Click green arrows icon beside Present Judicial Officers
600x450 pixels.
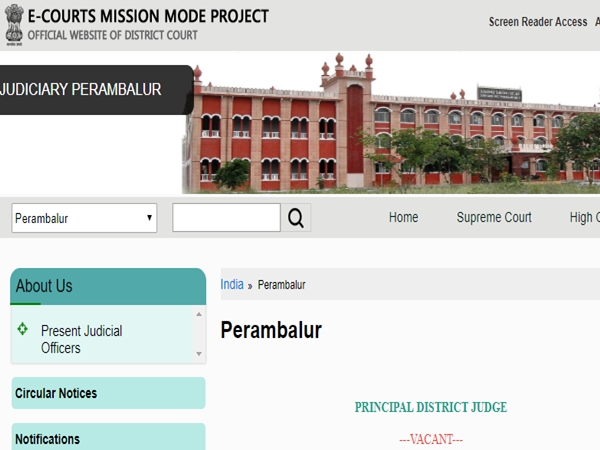coord(23,328)
